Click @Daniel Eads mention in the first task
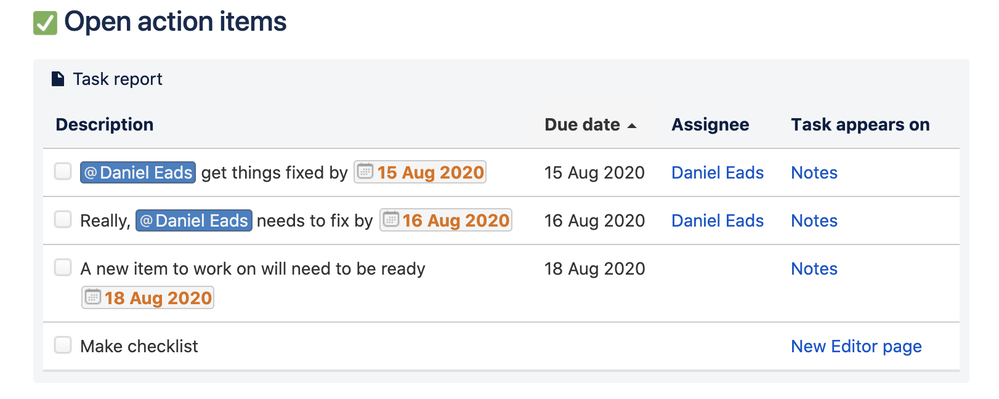 [138, 172]
